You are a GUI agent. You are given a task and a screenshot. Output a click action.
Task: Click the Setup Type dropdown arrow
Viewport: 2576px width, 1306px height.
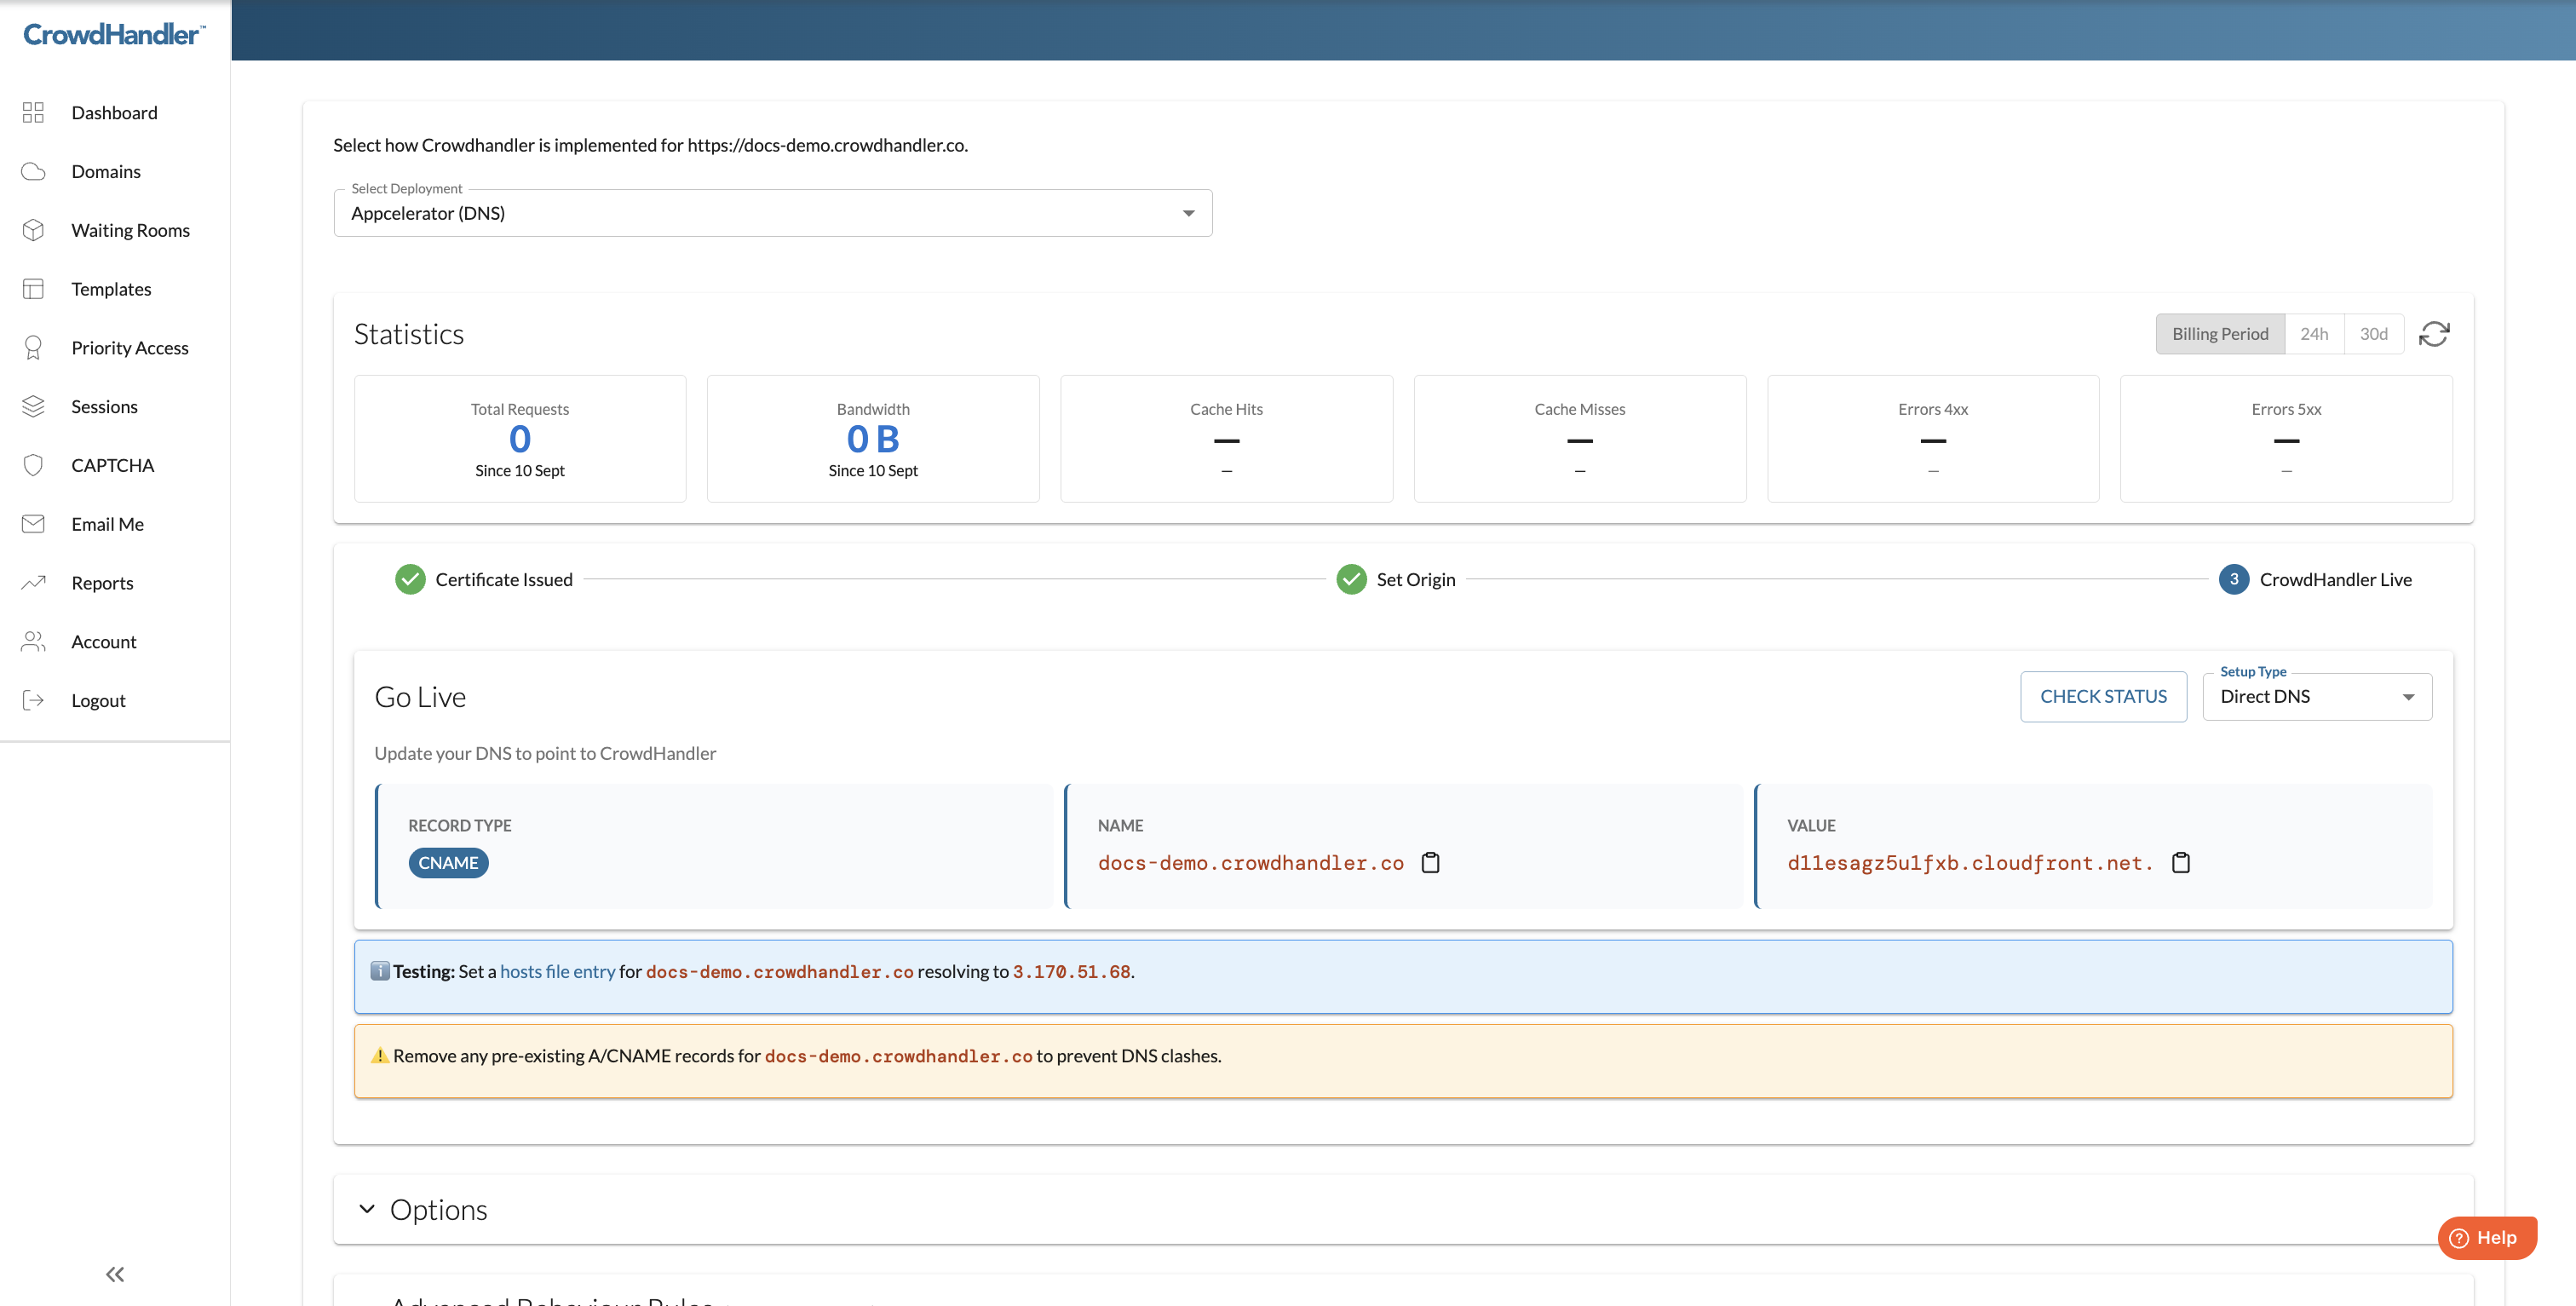(2408, 697)
